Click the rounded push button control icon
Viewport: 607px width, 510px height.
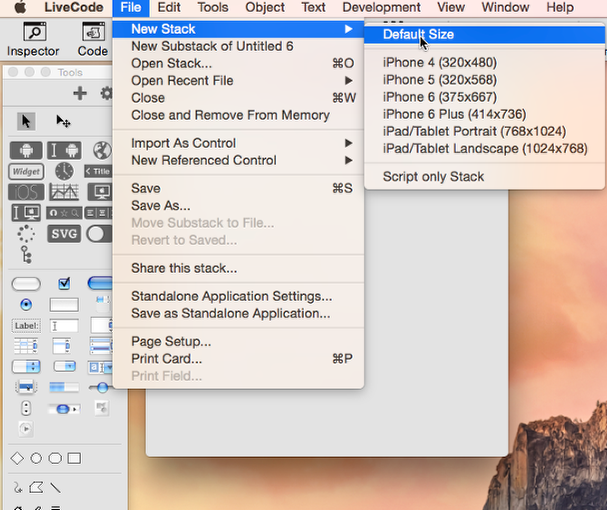[x=26, y=284]
